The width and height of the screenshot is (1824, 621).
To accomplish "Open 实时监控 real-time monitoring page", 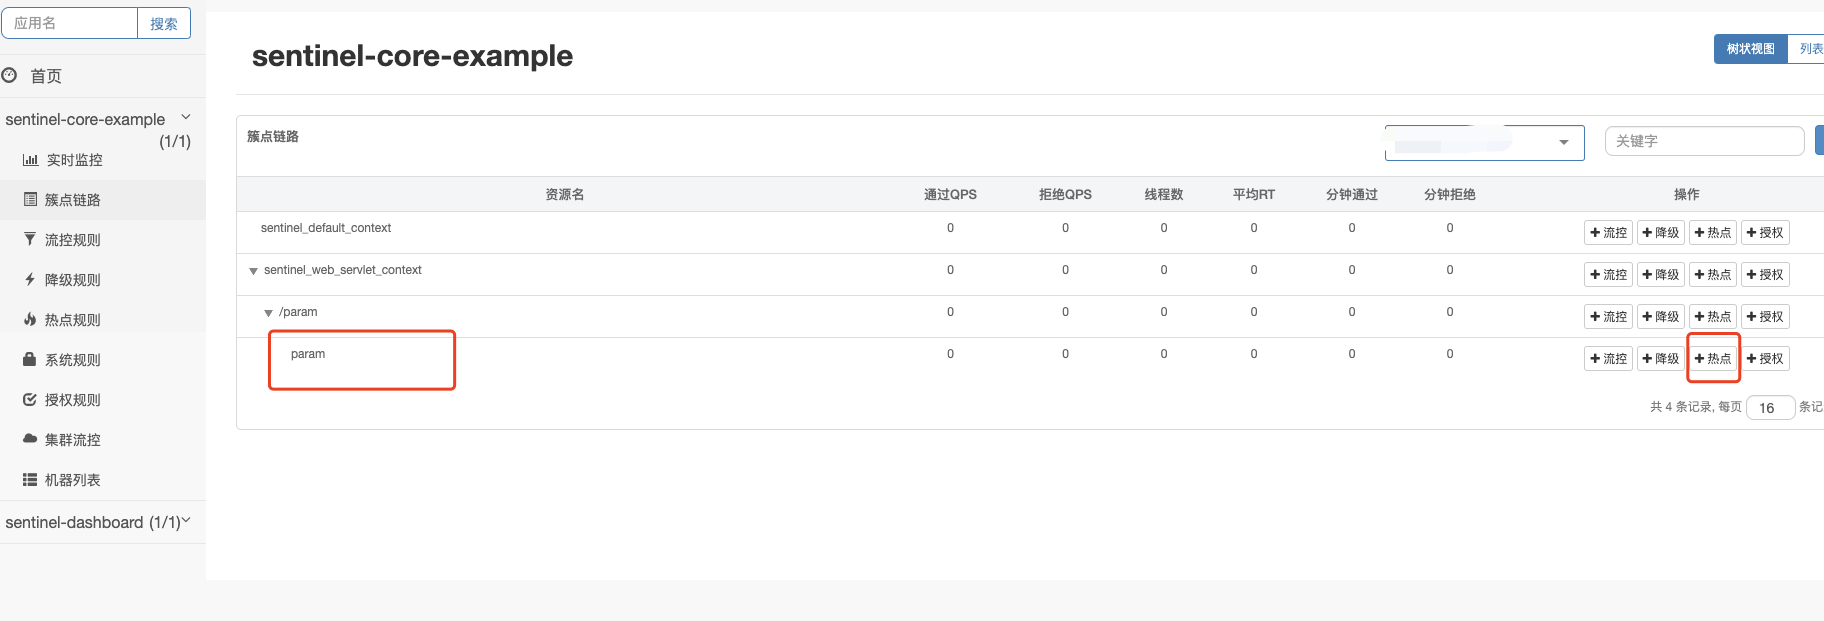I will click(x=74, y=160).
